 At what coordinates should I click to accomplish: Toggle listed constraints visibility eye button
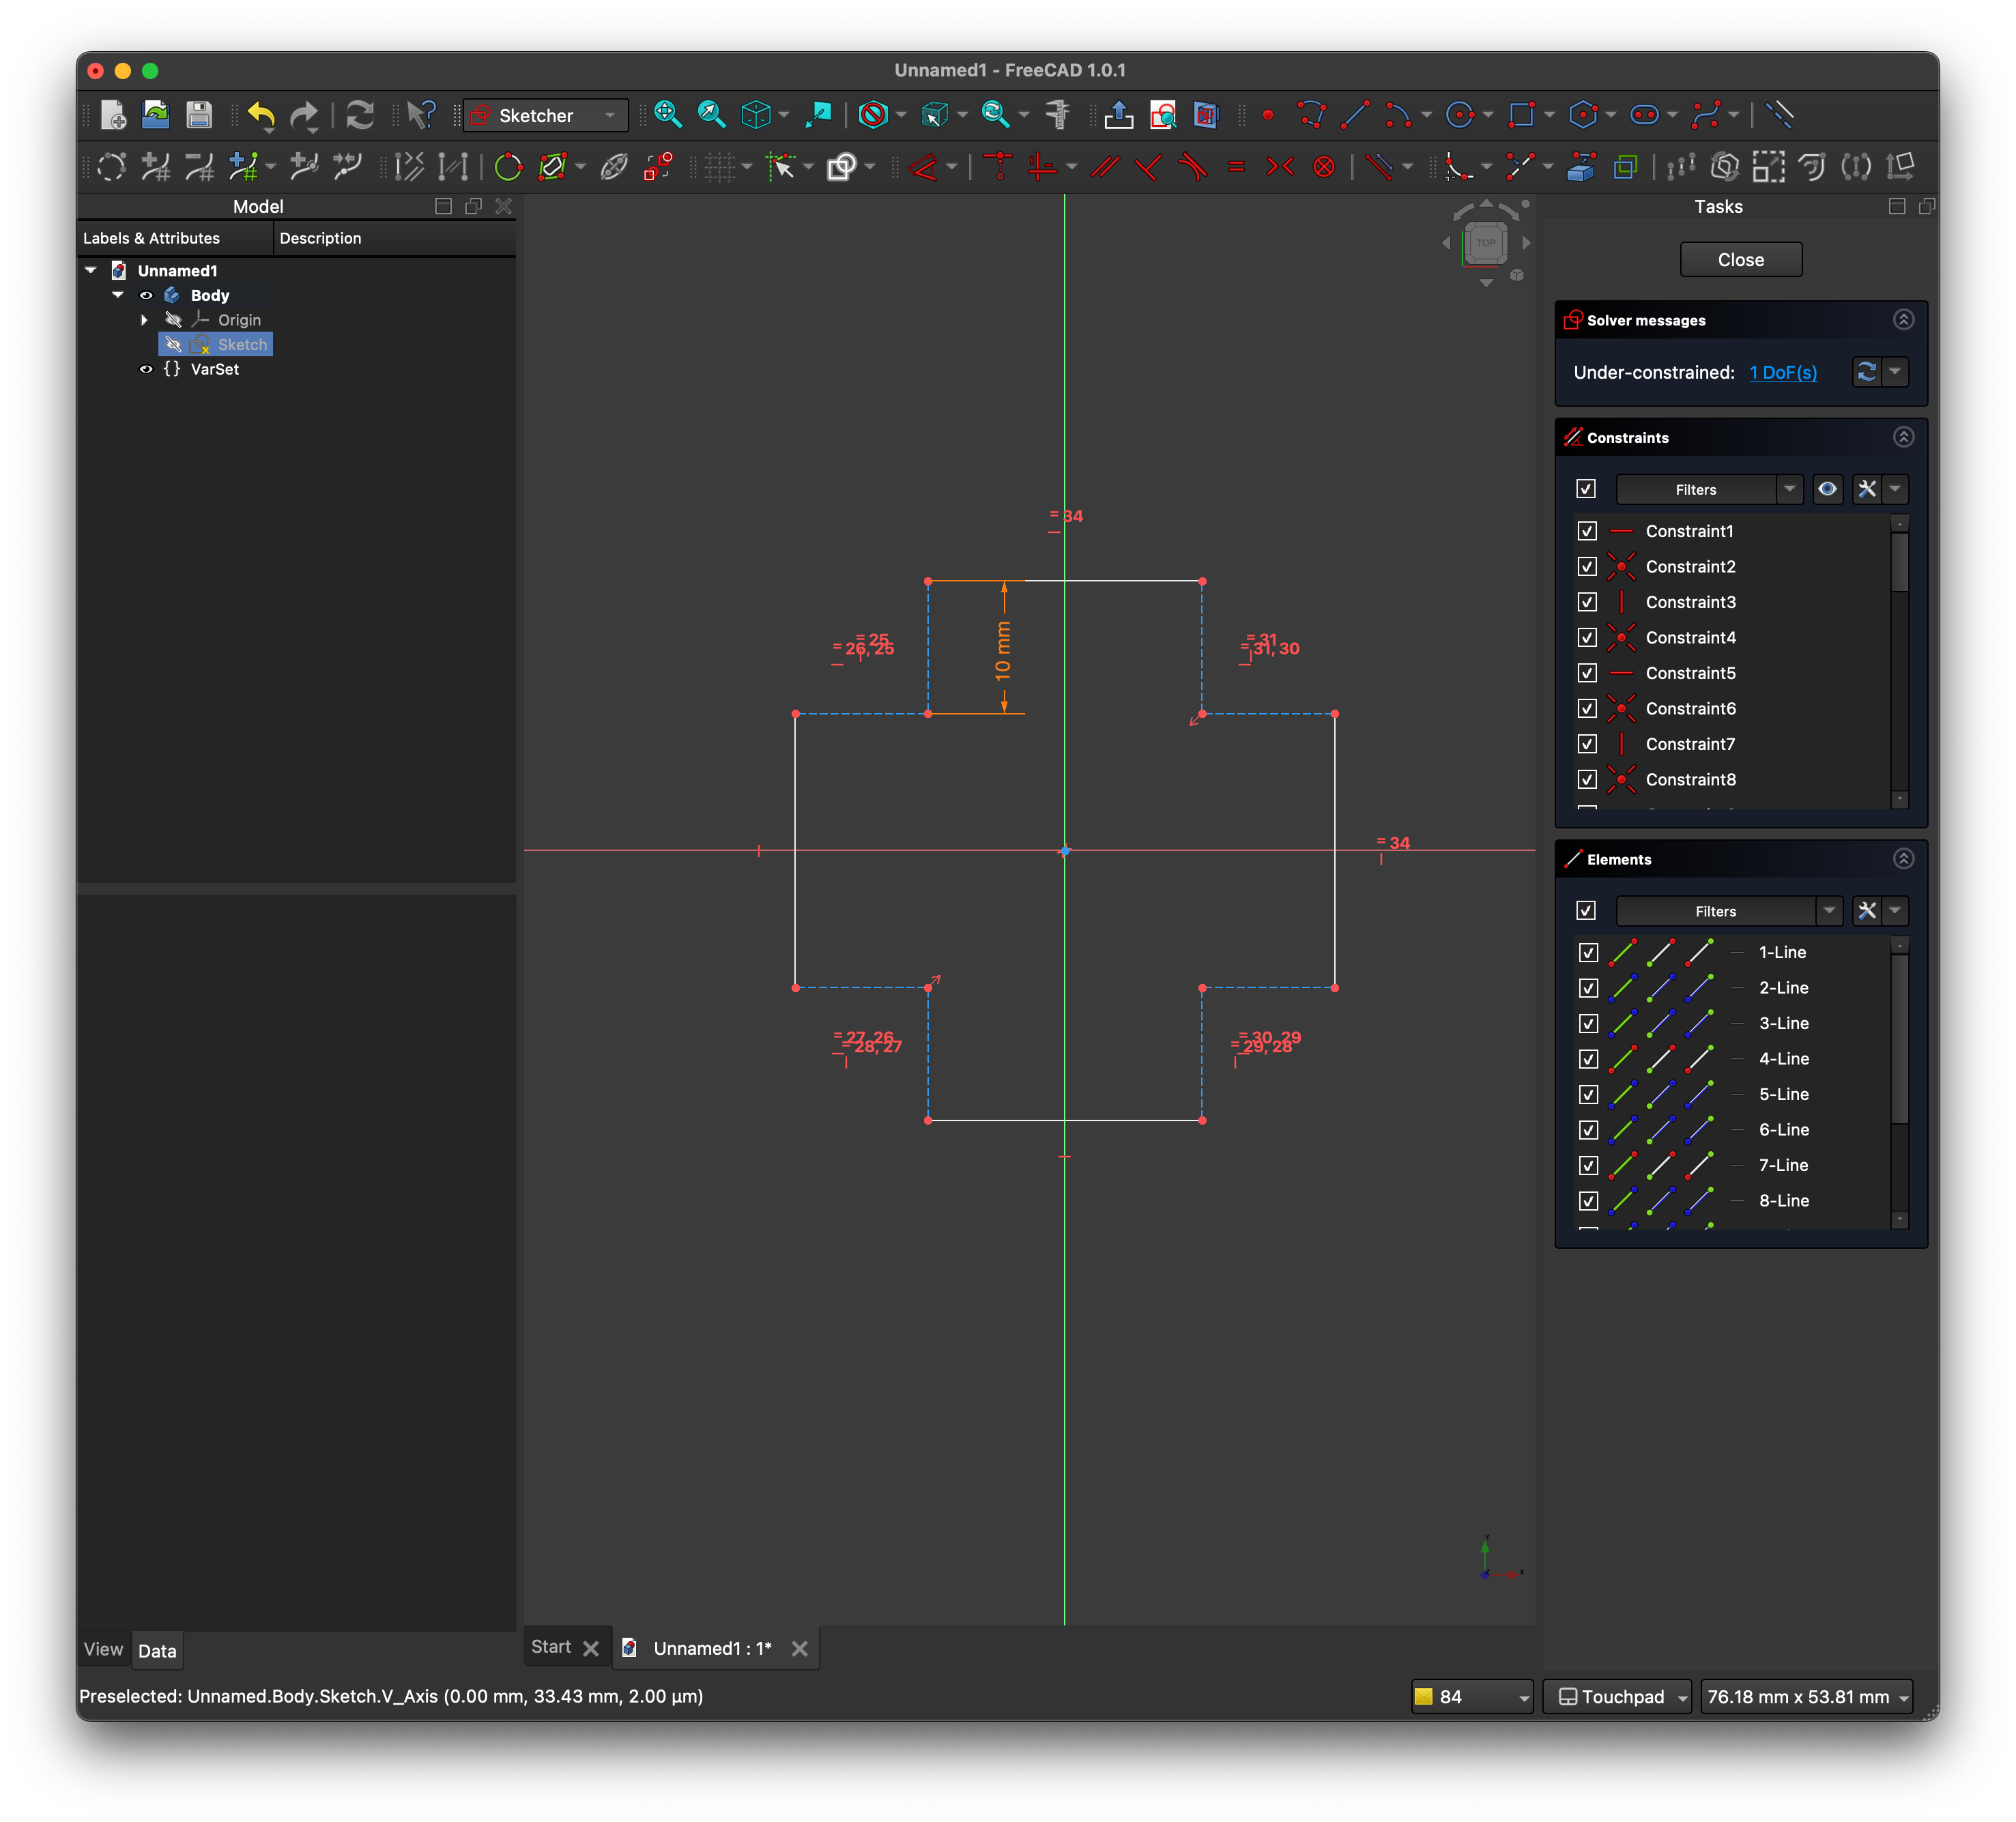point(1827,489)
